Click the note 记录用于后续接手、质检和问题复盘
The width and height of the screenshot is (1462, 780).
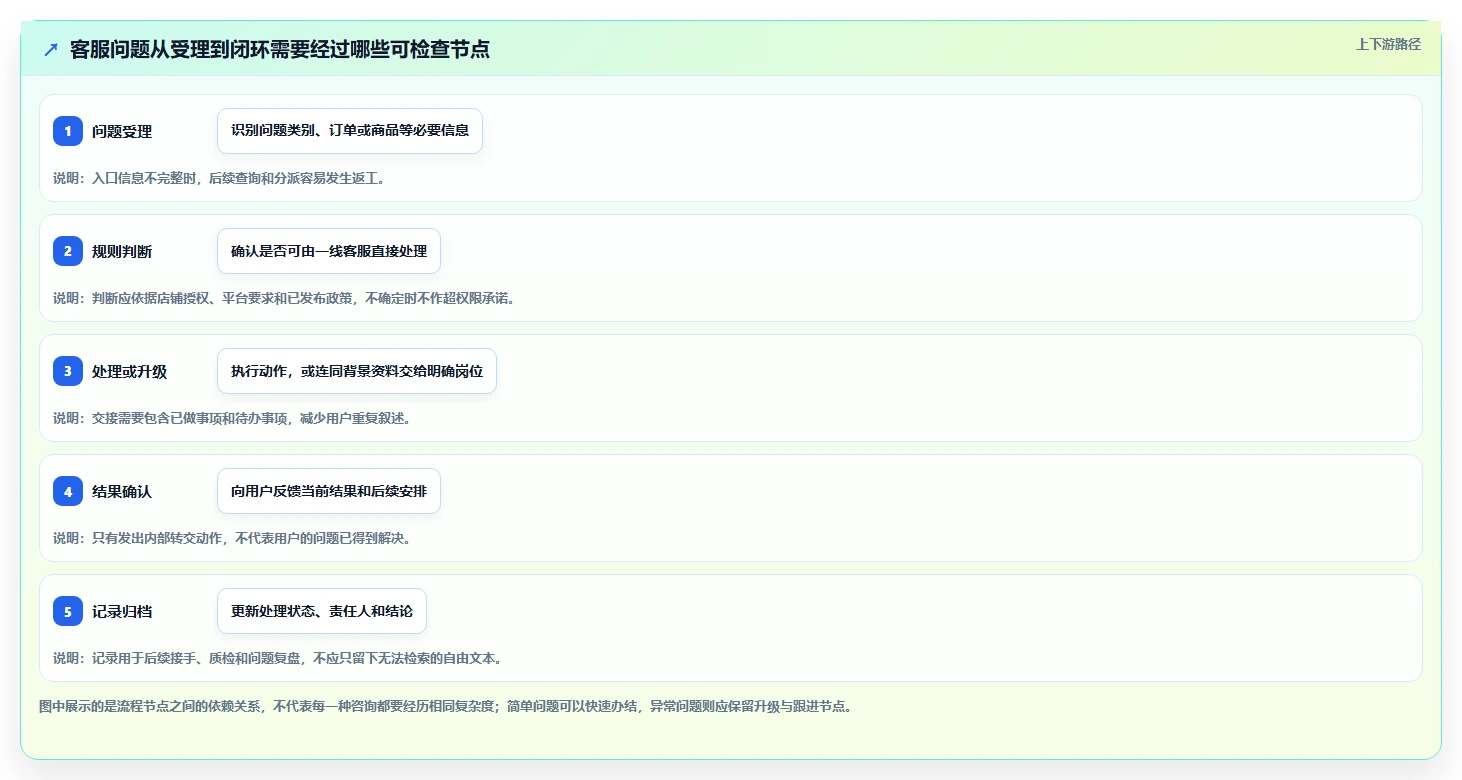[278, 658]
